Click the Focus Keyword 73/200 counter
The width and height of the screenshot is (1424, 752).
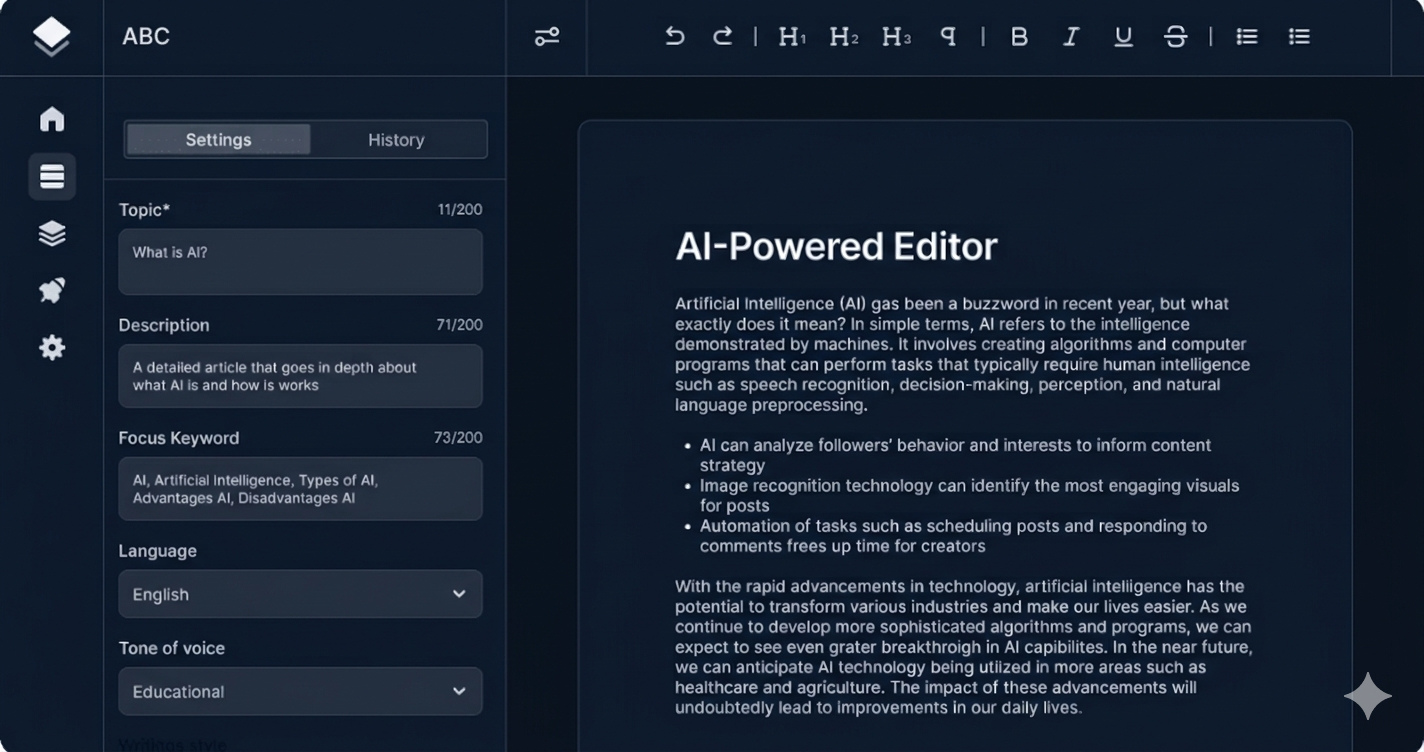[x=459, y=438]
